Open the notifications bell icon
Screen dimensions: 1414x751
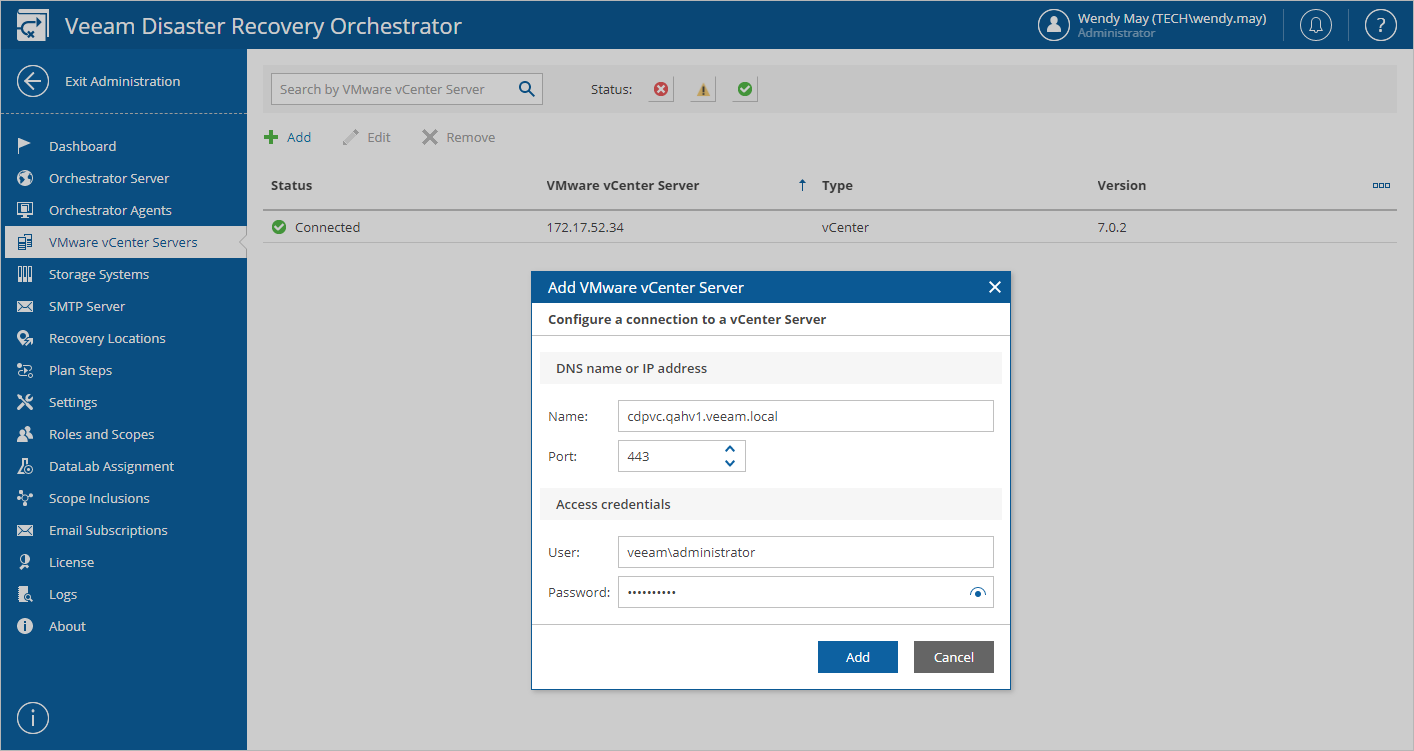click(1317, 26)
